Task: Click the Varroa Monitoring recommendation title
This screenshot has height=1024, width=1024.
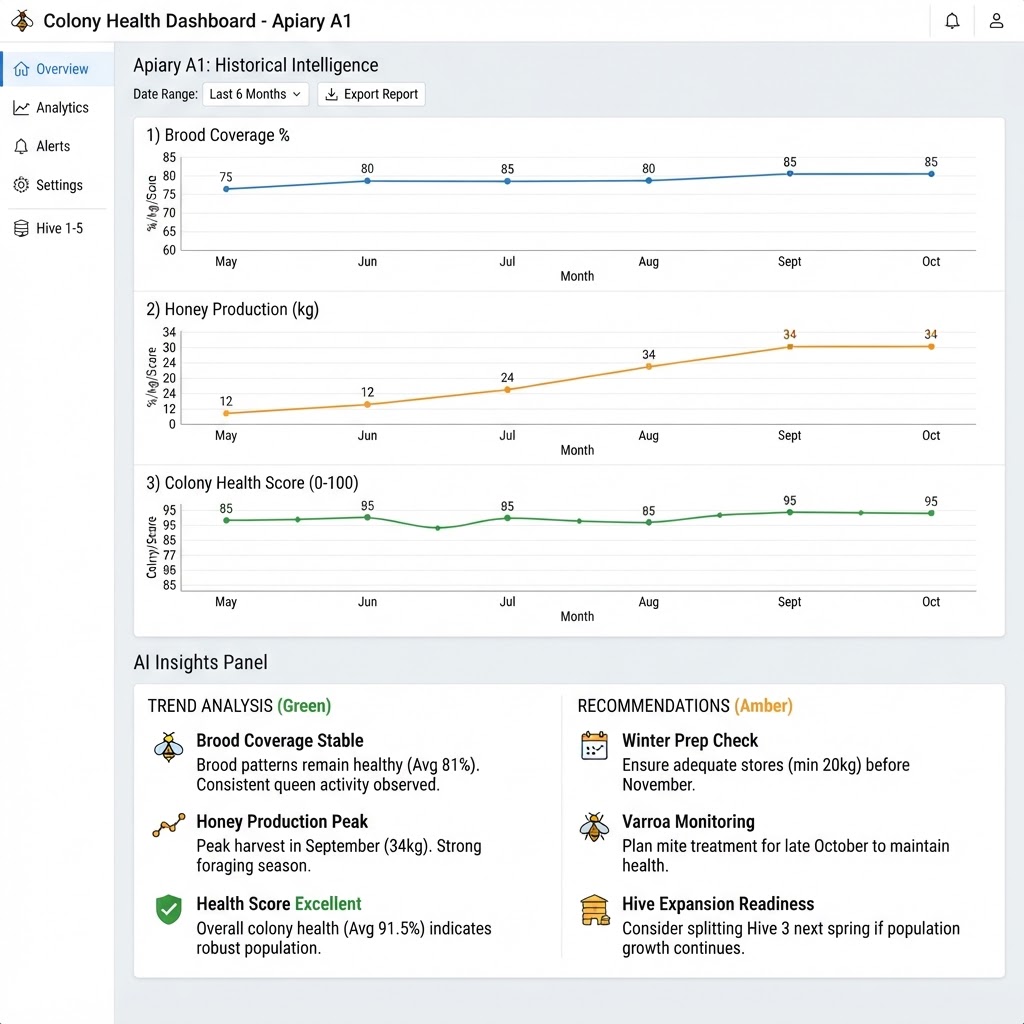Action: point(688,822)
